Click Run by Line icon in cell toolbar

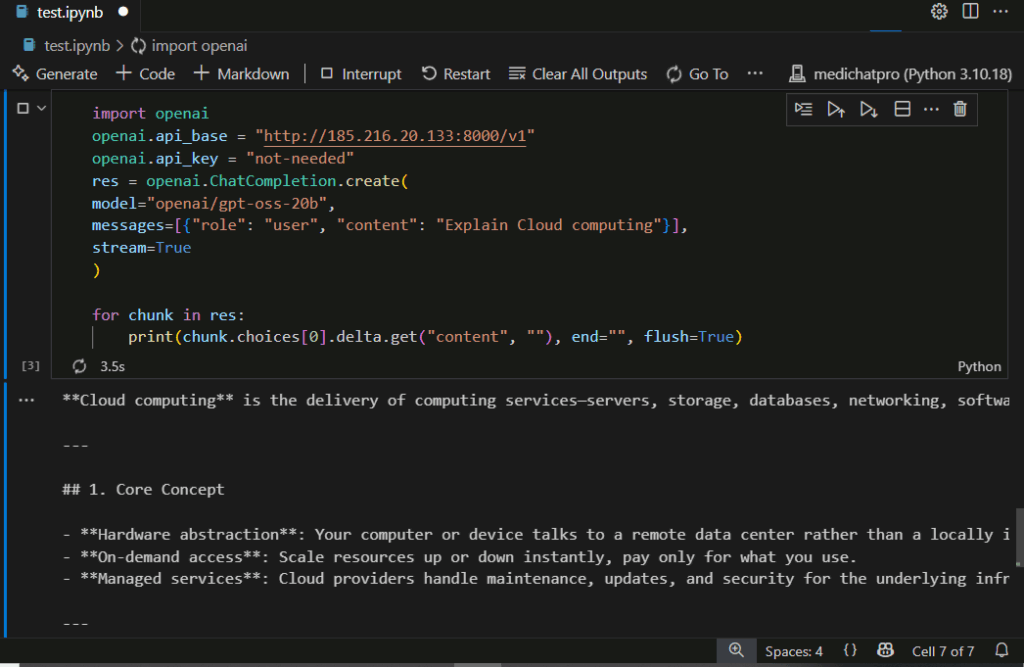[803, 109]
